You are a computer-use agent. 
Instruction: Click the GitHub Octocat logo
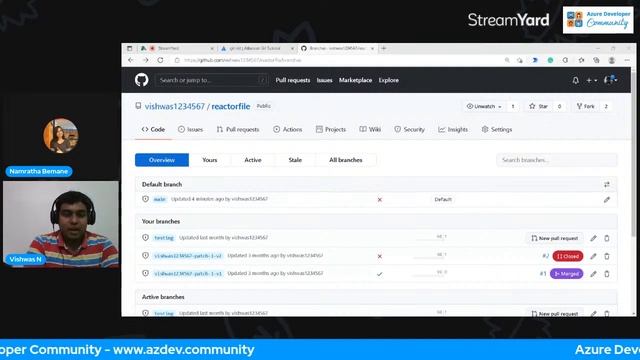tap(142, 80)
